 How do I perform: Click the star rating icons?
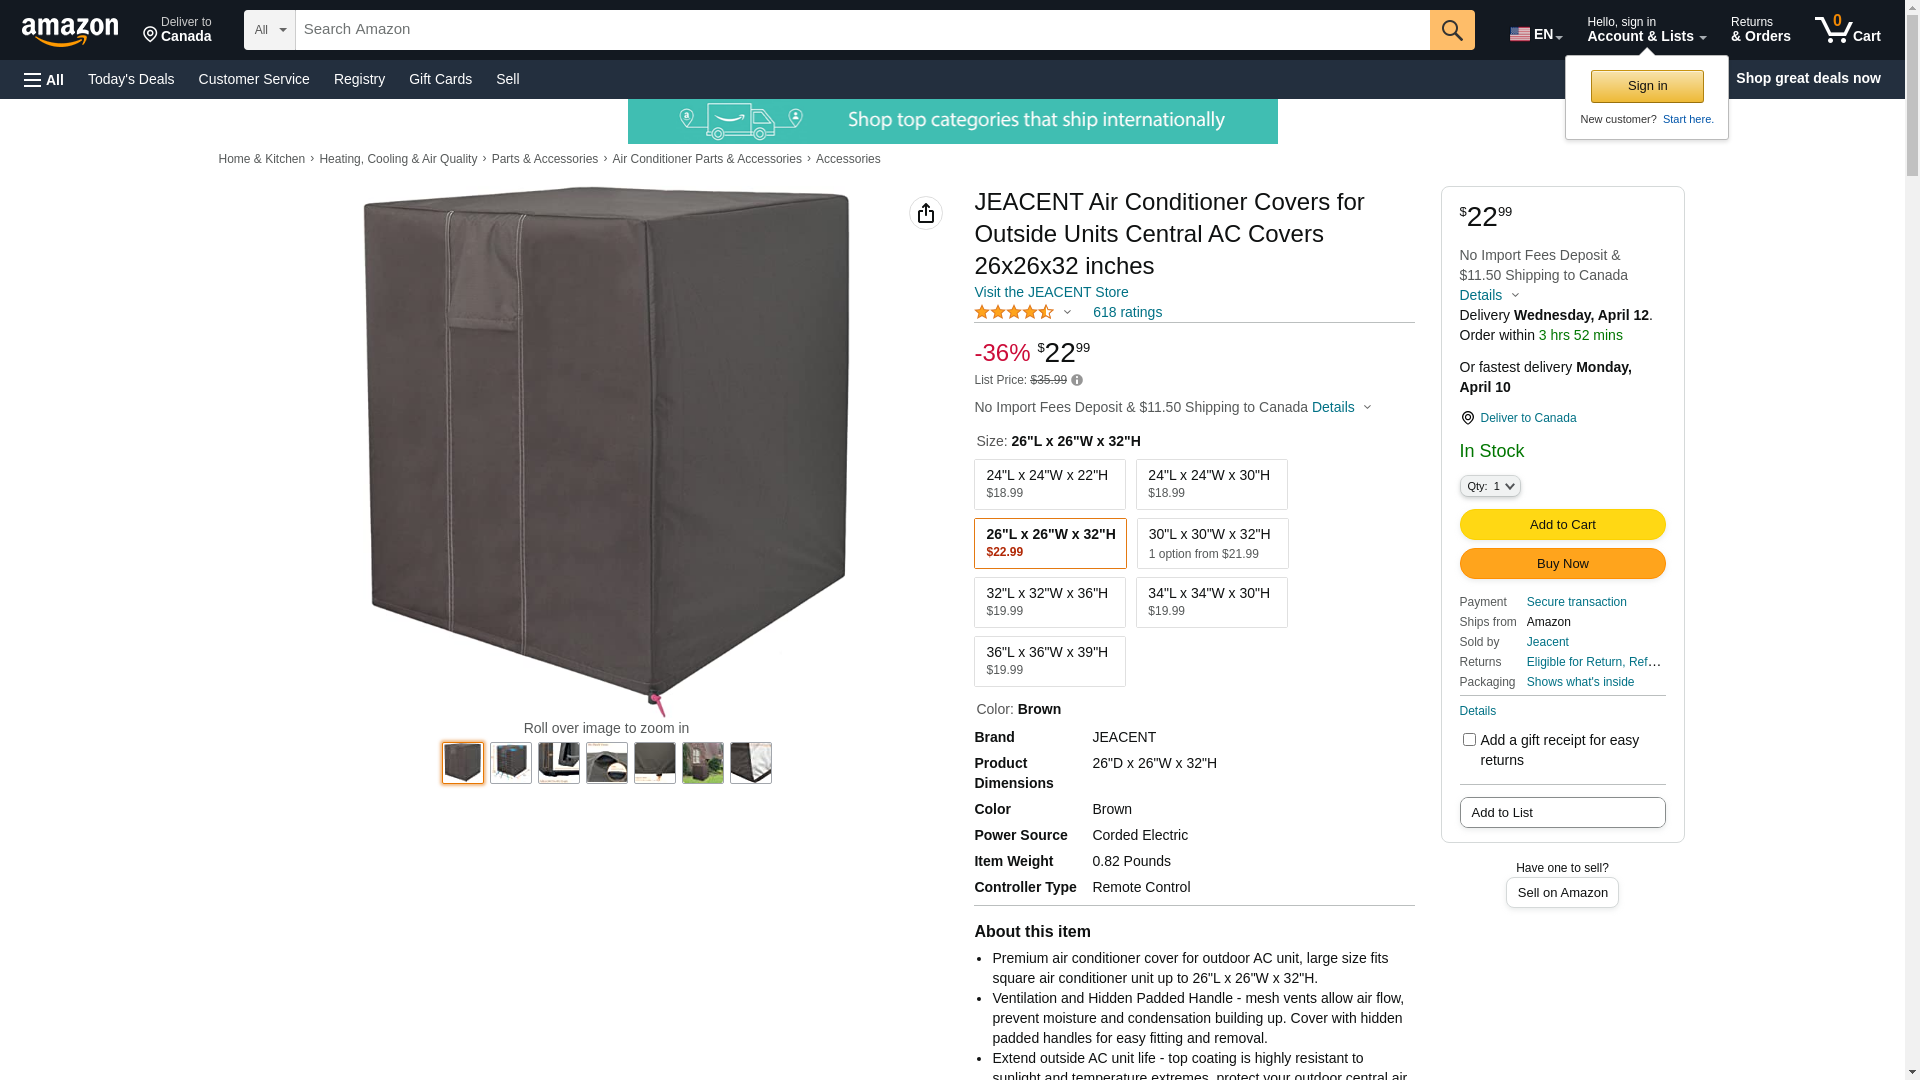pos(1014,312)
